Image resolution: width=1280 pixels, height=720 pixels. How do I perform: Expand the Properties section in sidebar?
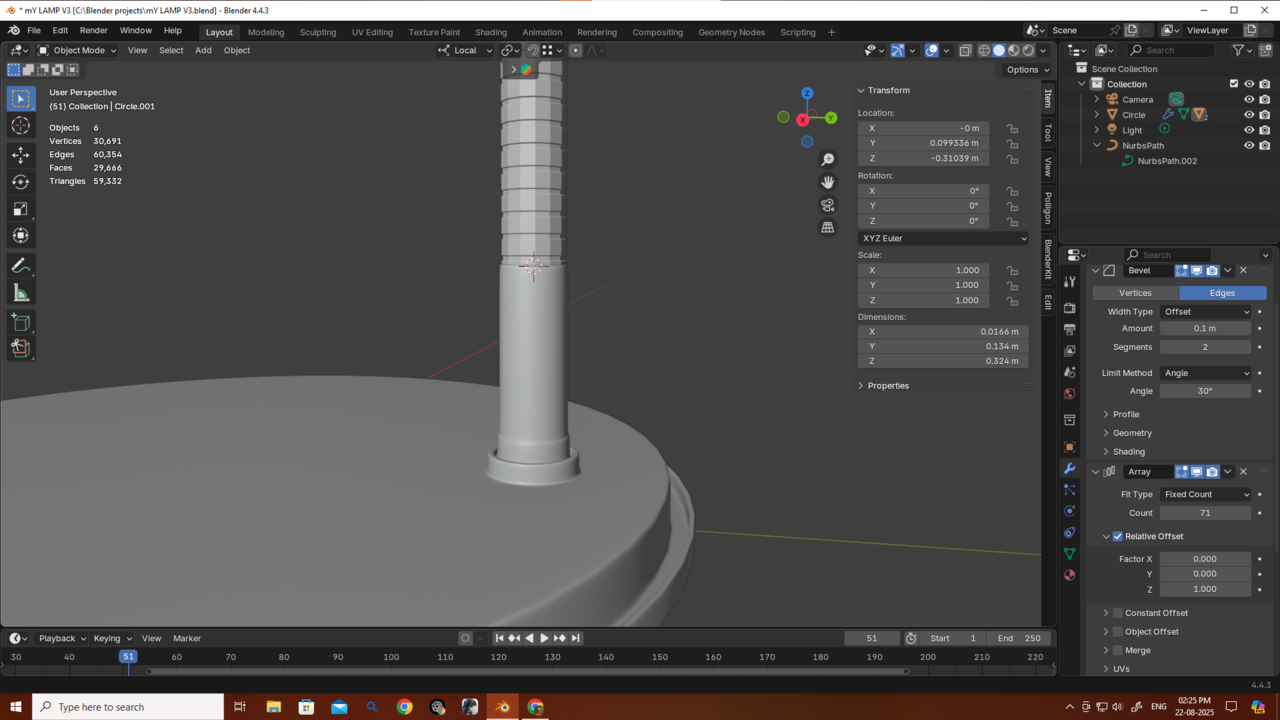coord(887,386)
